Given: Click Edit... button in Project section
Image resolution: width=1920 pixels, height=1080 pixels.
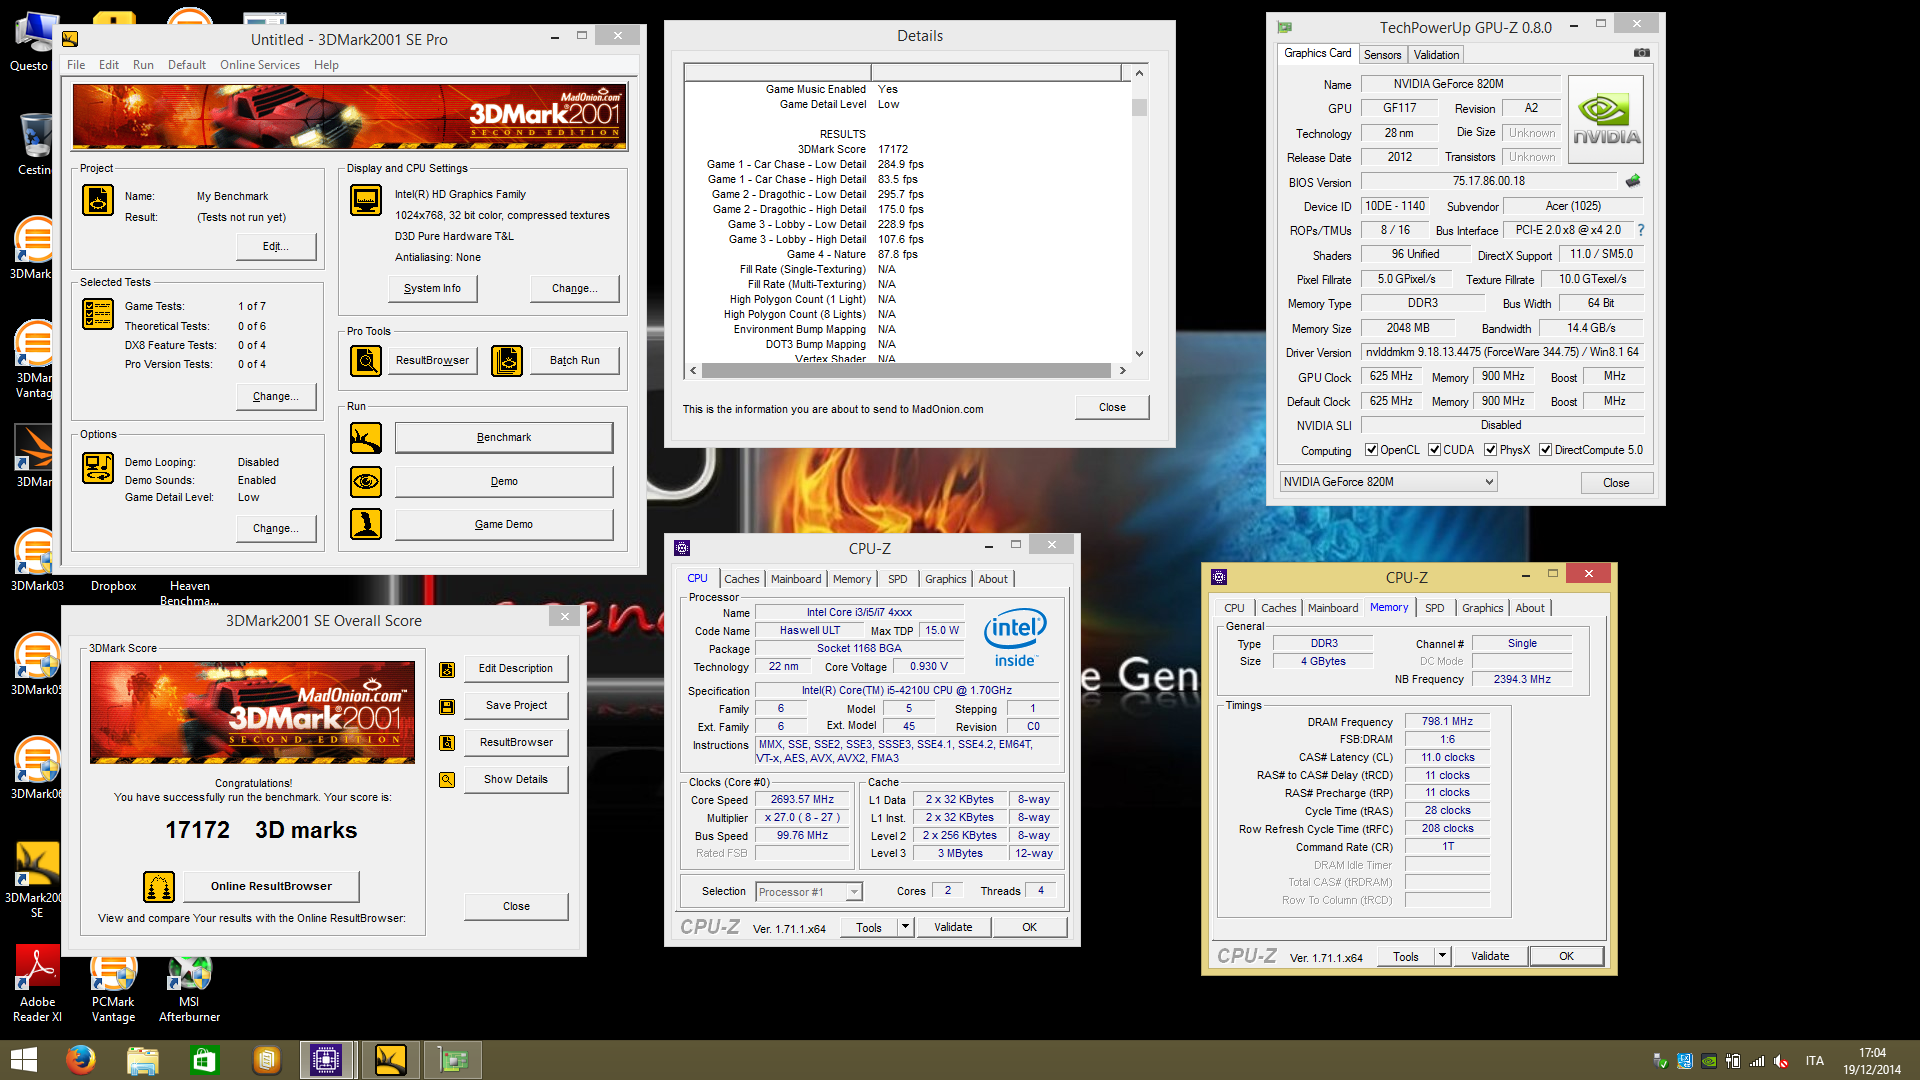Looking at the screenshot, I should pos(275,246).
